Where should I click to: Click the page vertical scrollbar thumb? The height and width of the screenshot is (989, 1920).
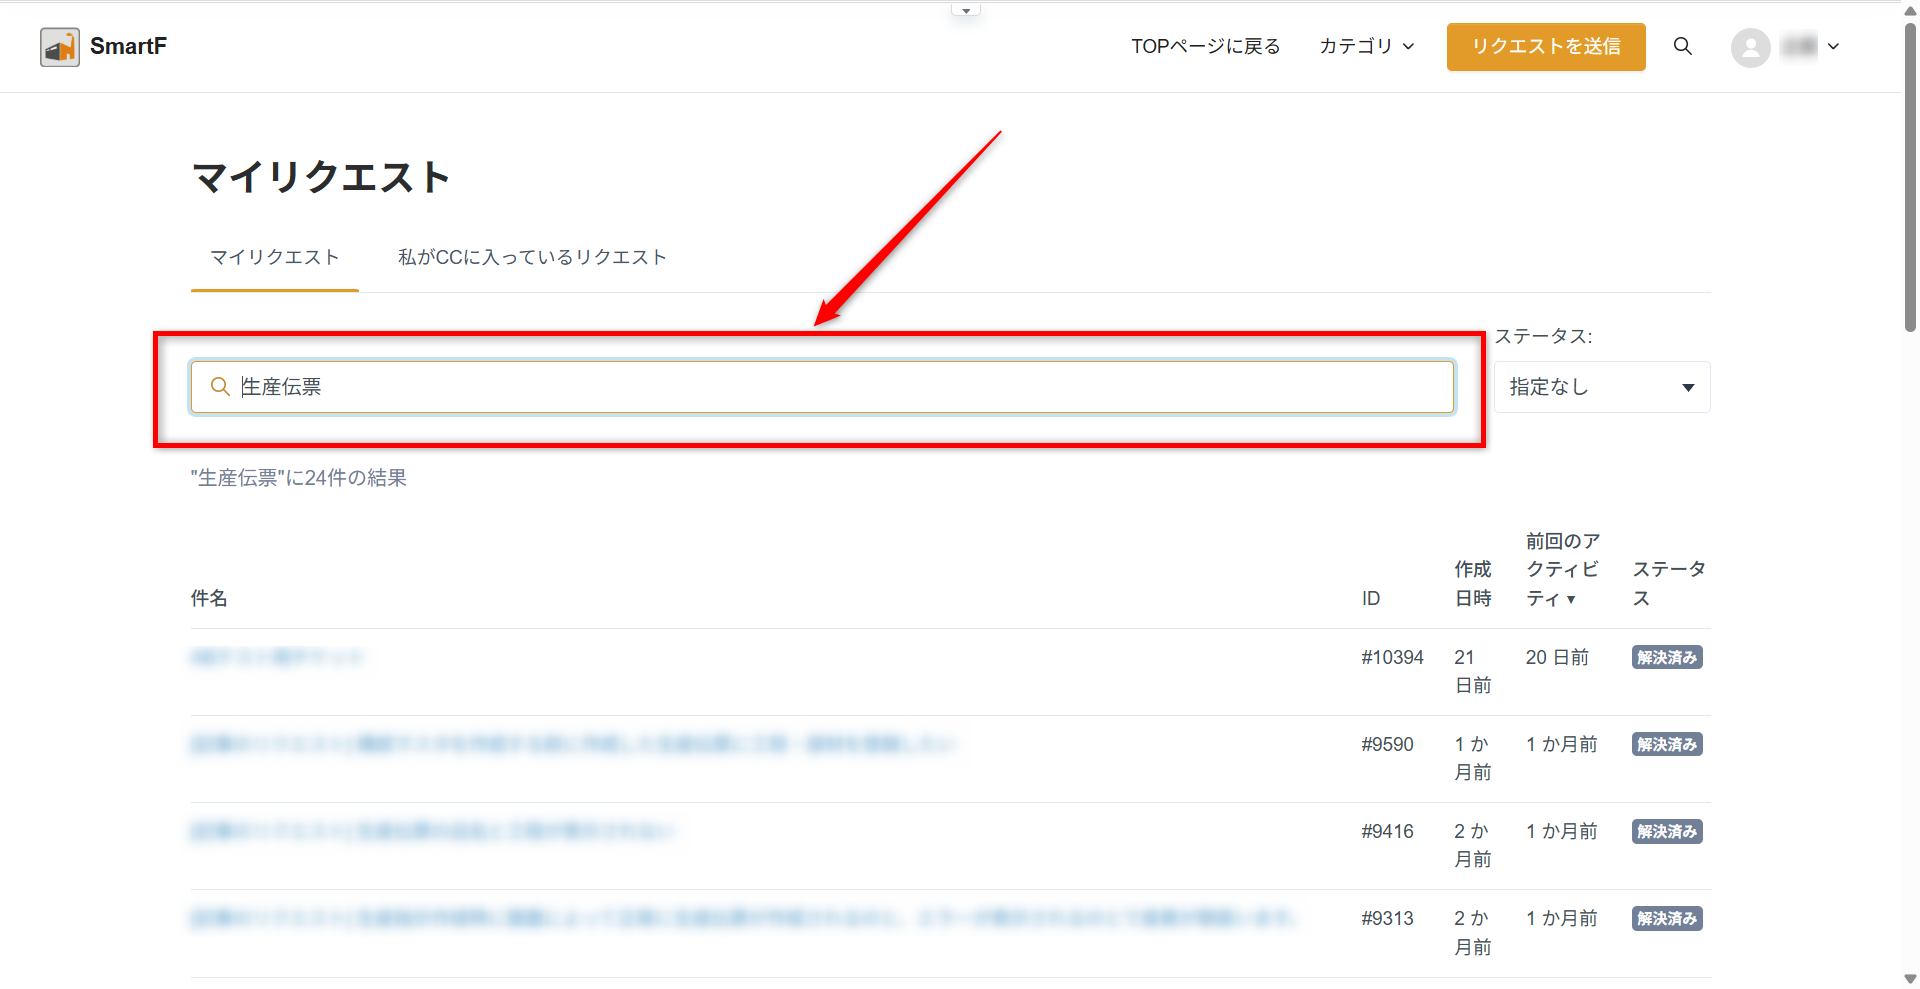click(1910, 180)
